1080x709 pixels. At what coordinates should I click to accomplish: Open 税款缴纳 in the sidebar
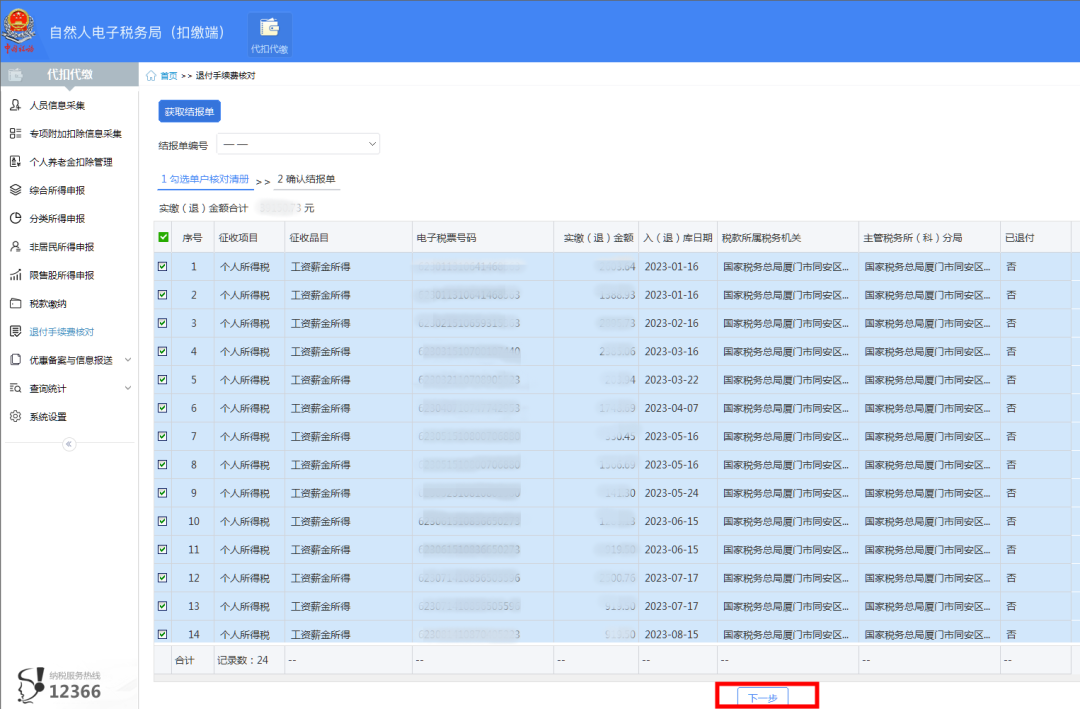48,303
